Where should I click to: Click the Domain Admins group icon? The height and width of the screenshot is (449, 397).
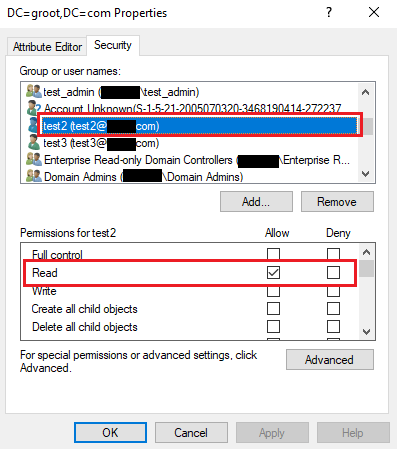click(x=34, y=176)
